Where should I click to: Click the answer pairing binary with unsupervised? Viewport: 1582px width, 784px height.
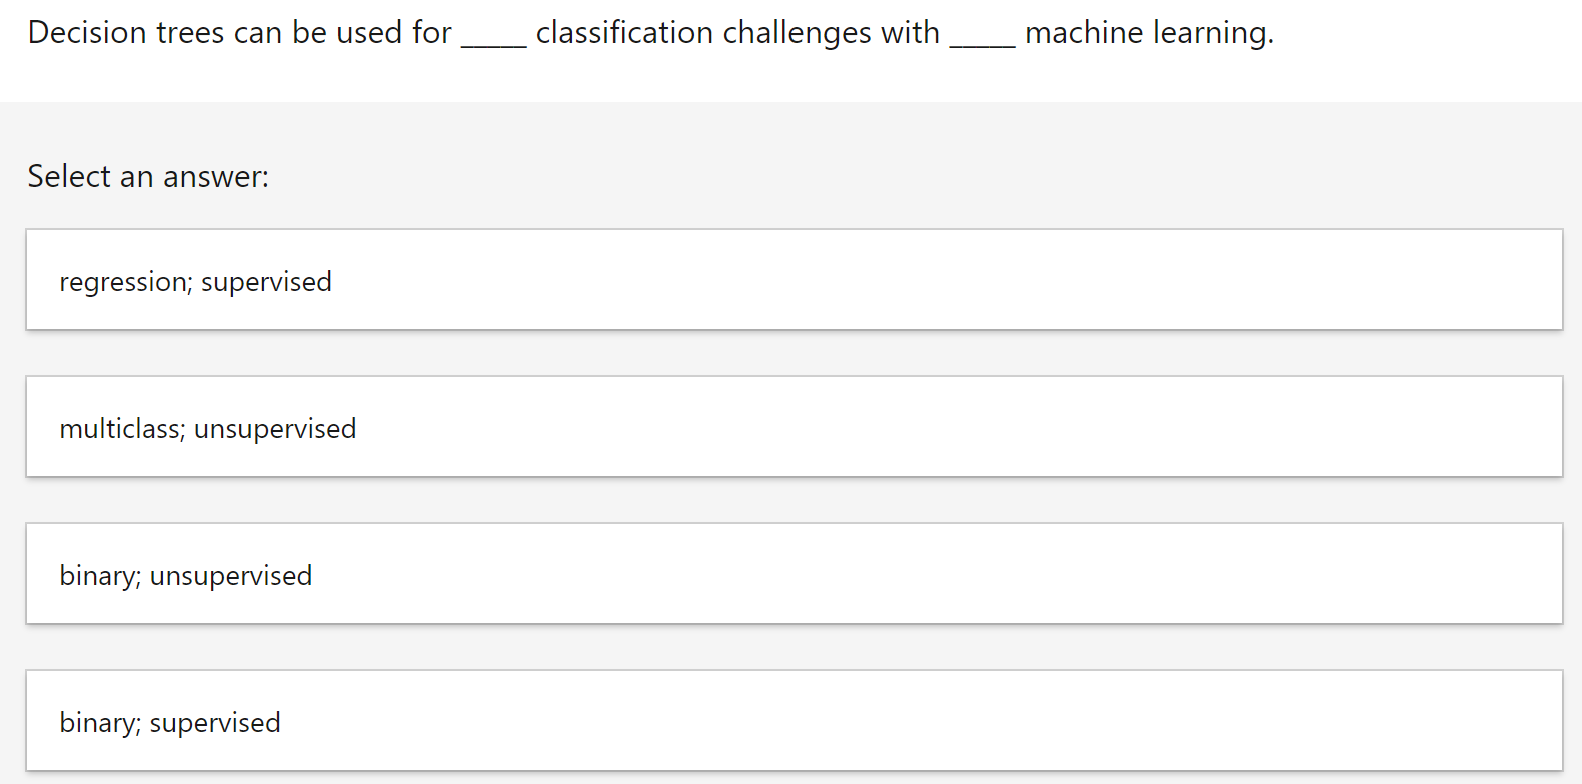(790, 573)
